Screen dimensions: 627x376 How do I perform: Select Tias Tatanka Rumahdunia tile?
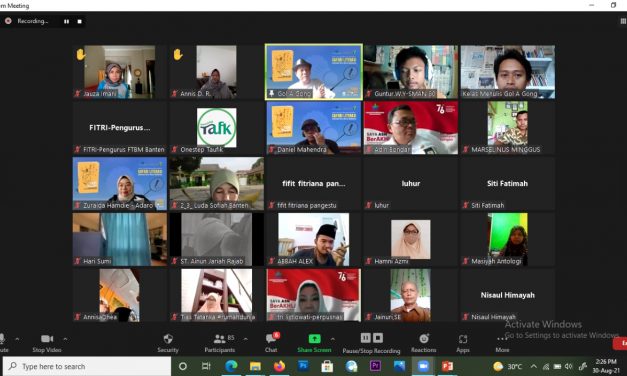tap(216, 295)
